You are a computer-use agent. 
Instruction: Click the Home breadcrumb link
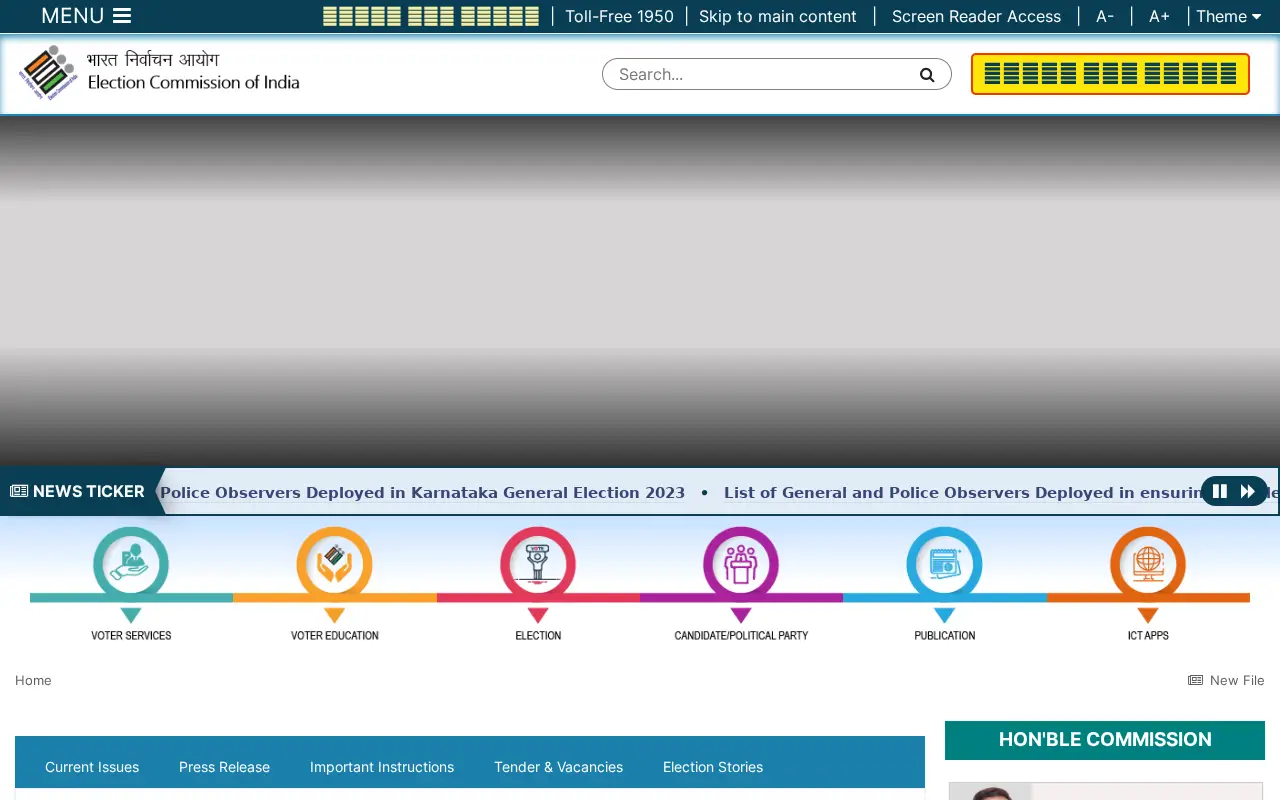tap(33, 680)
